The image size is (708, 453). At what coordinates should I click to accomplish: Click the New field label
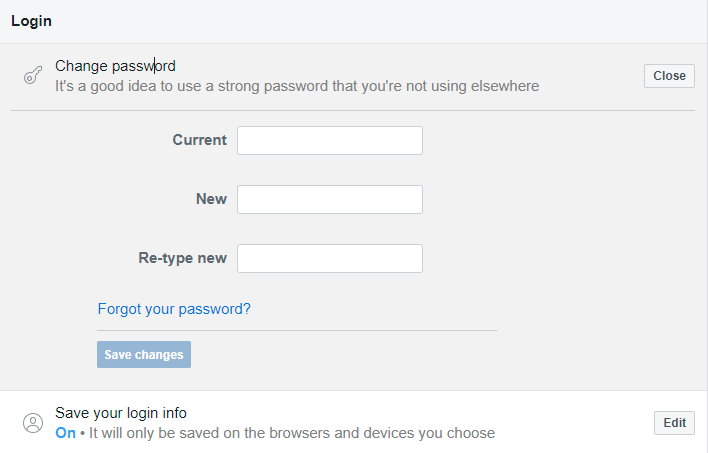(x=211, y=199)
